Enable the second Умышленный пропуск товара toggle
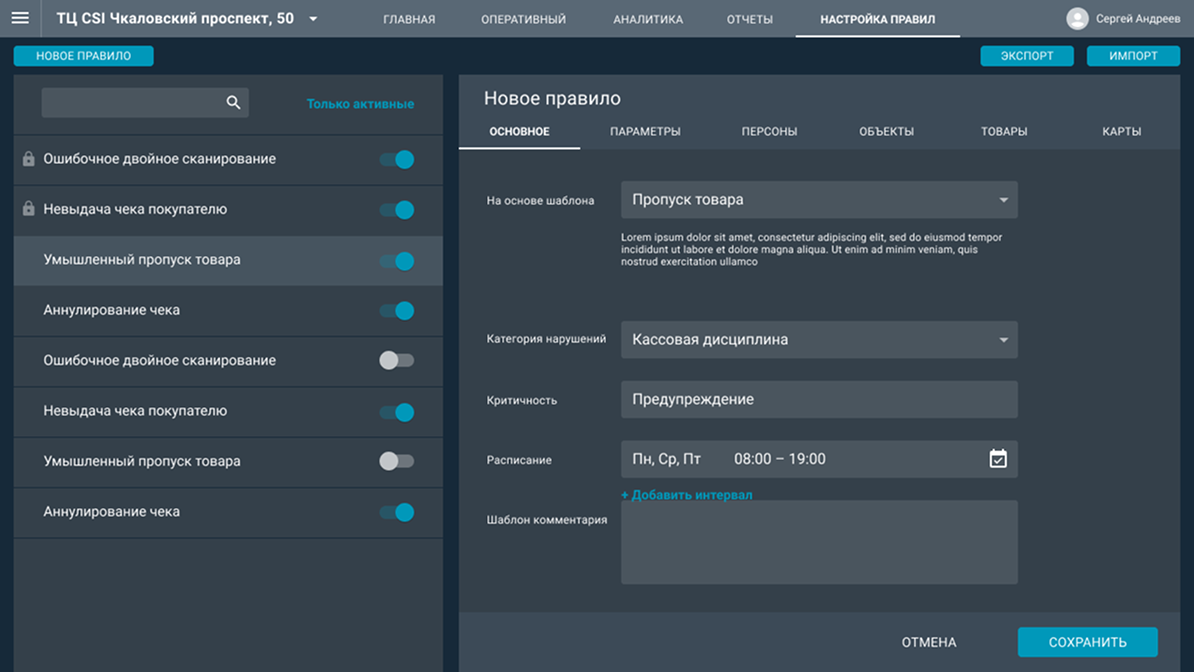 pos(397,461)
